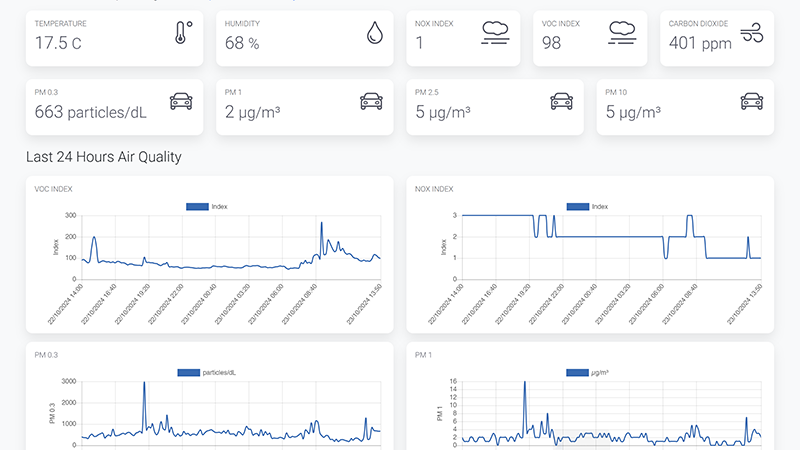The width and height of the screenshot is (800, 450).
Task: Toggle the particles/dL legend swatch in PM 0.3 chart
Action: pyautogui.click(x=188, y=372)
